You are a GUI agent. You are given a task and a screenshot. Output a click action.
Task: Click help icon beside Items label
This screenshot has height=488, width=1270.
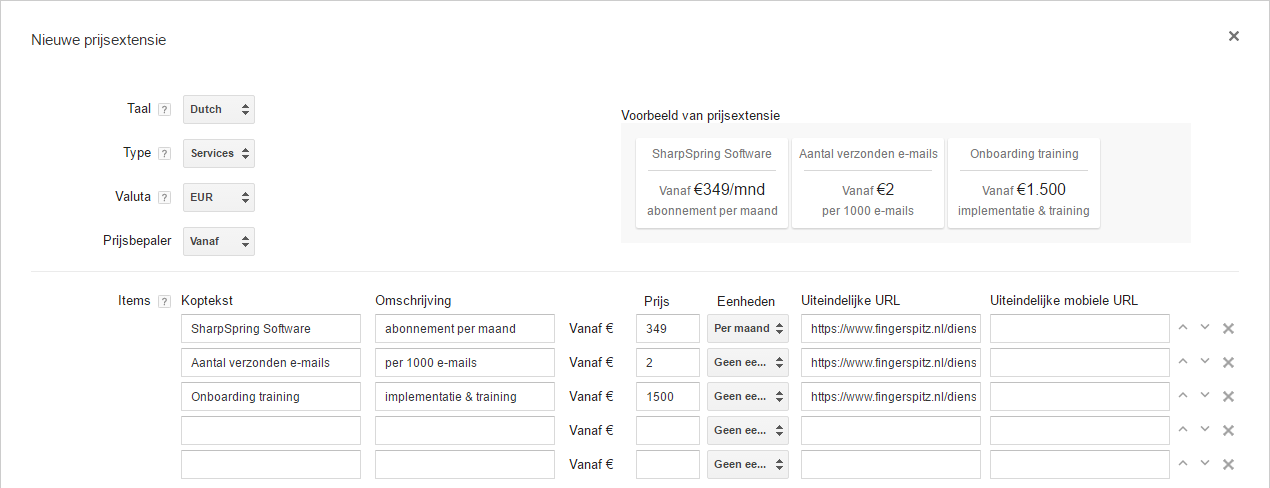click(x=165, y=302)
